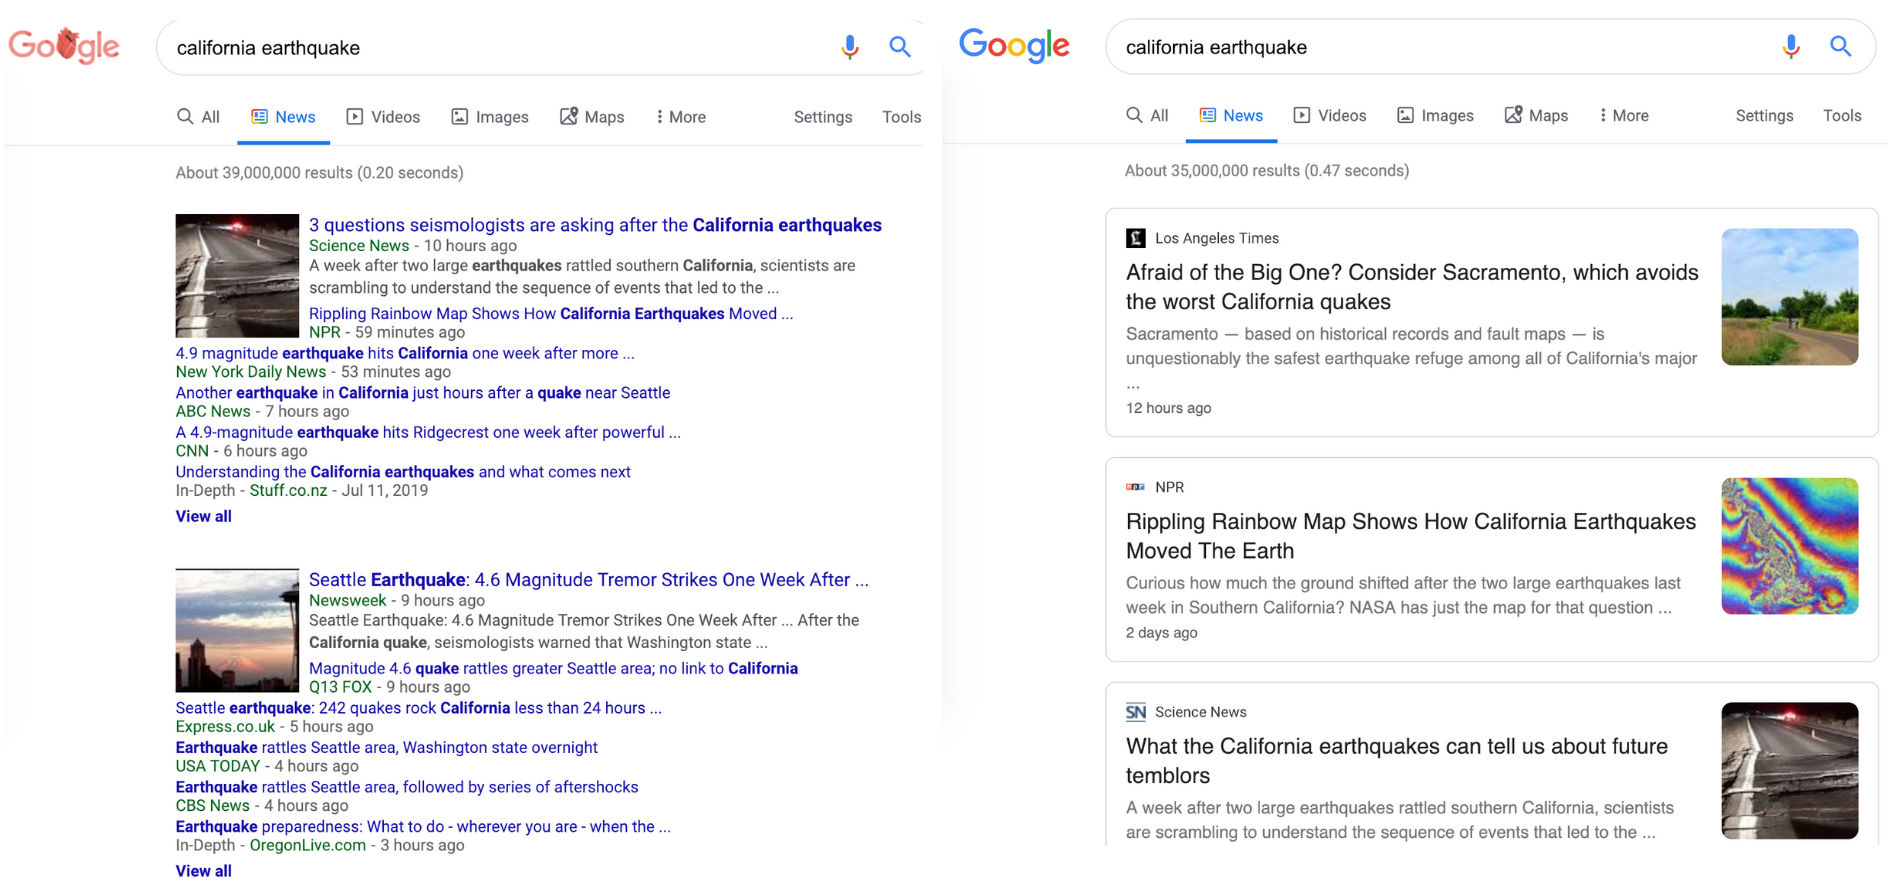Open '4.9 magnitude earthquake hits California' link

point(405,353)
